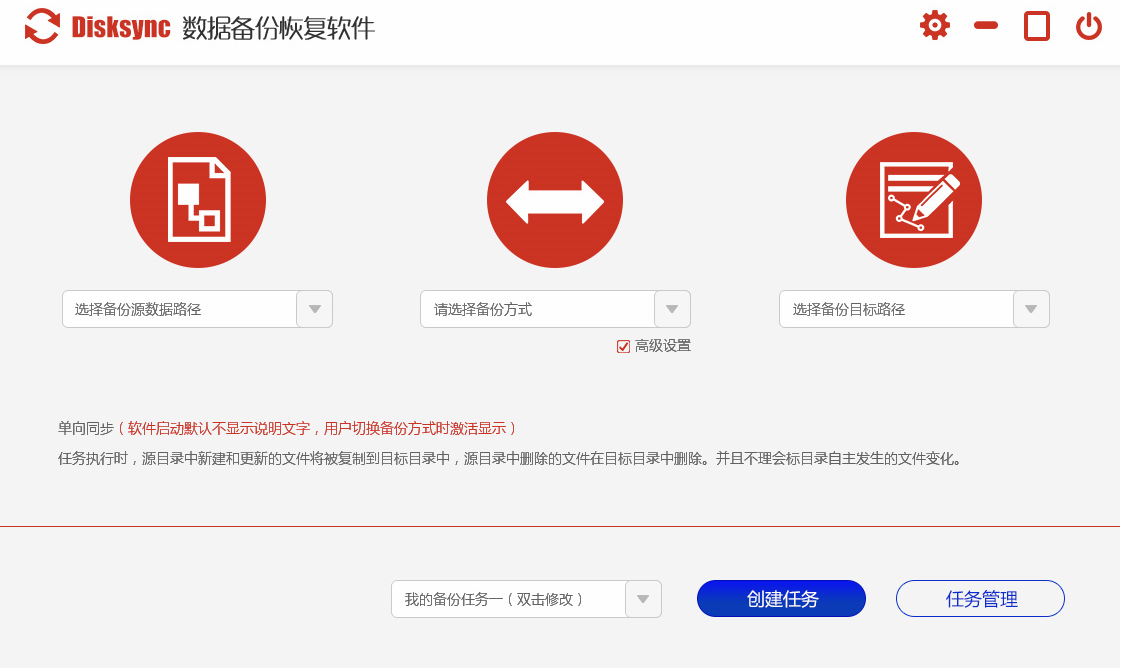The height and width of the screenshot is (668, 1121).
Task: Click the 我的备份任务一 task name field
Action: (508, 599)
